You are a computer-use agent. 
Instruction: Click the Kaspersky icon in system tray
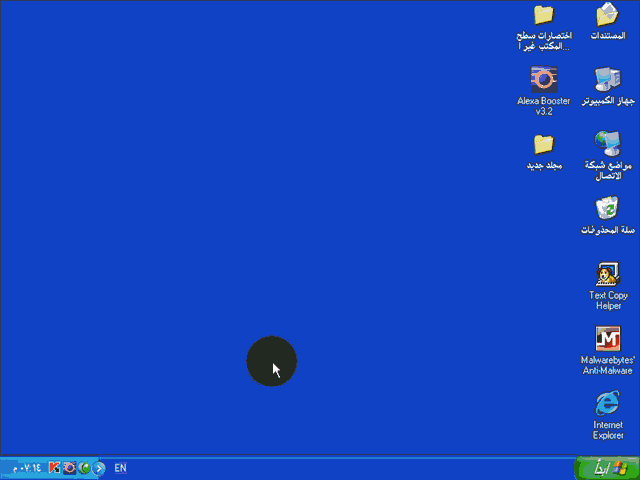(55, 467)
